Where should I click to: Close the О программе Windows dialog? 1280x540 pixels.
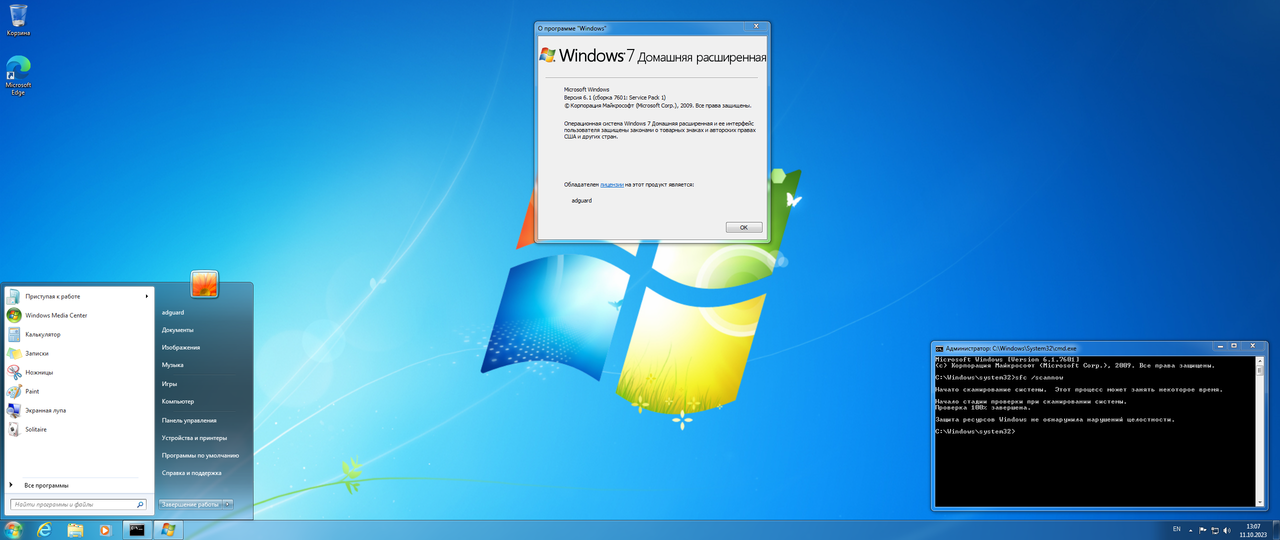click(757, 27)
